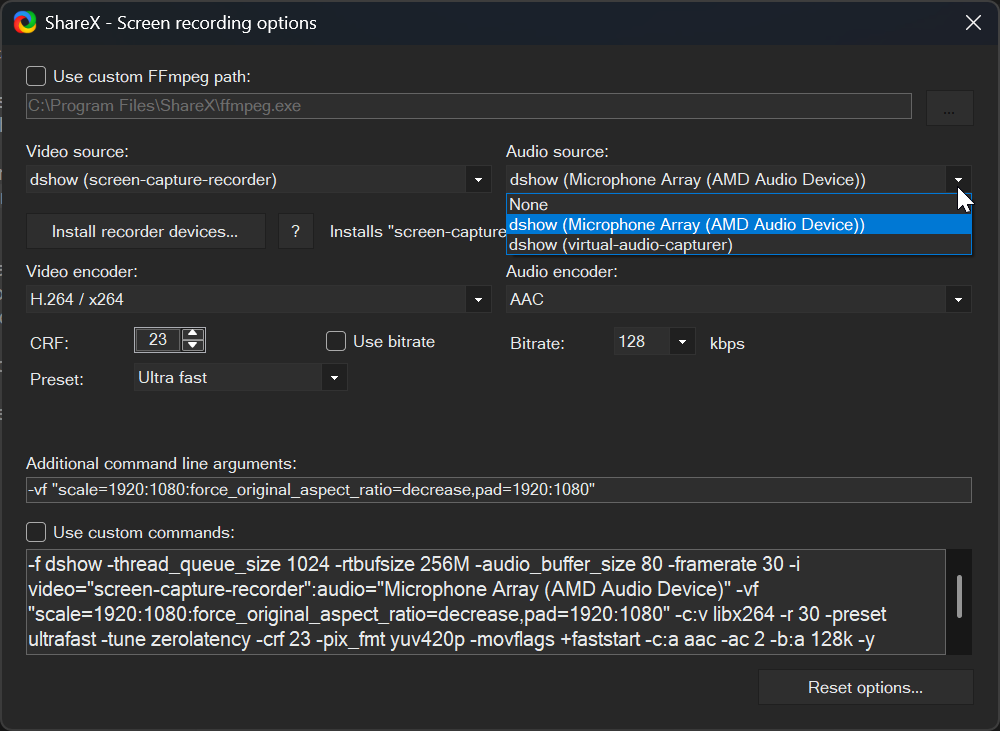
Task: Expand the Bitrate 128 dropdown
Action: [682, 342]
